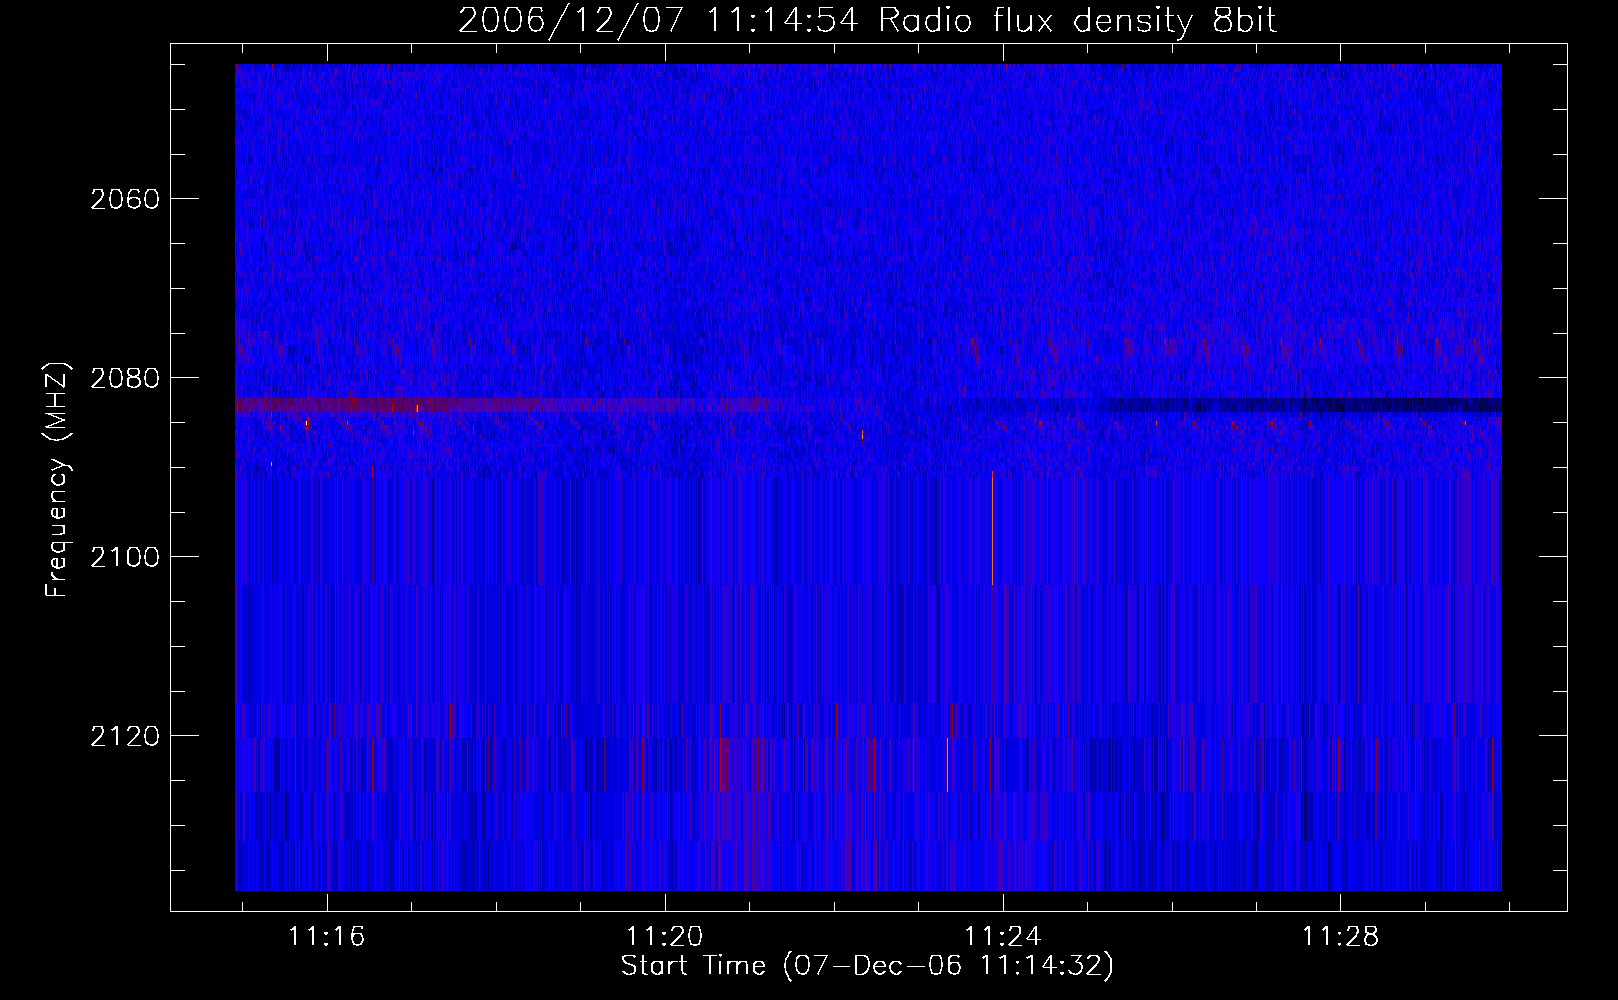
Task: Click the 'Frequency (MHZ)' axis title
Action: (58, 479)
